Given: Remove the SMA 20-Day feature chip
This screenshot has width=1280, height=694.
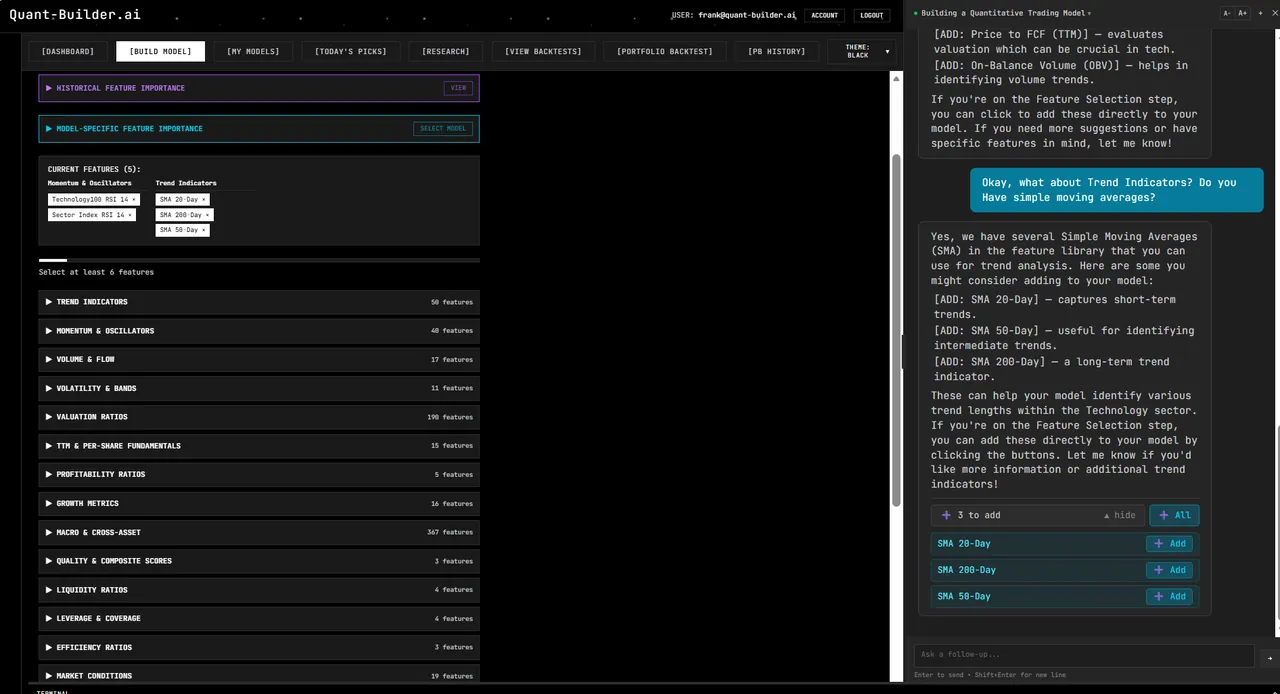Looking at the screenshot, I should pyautogui.click(x=204, y=200).
